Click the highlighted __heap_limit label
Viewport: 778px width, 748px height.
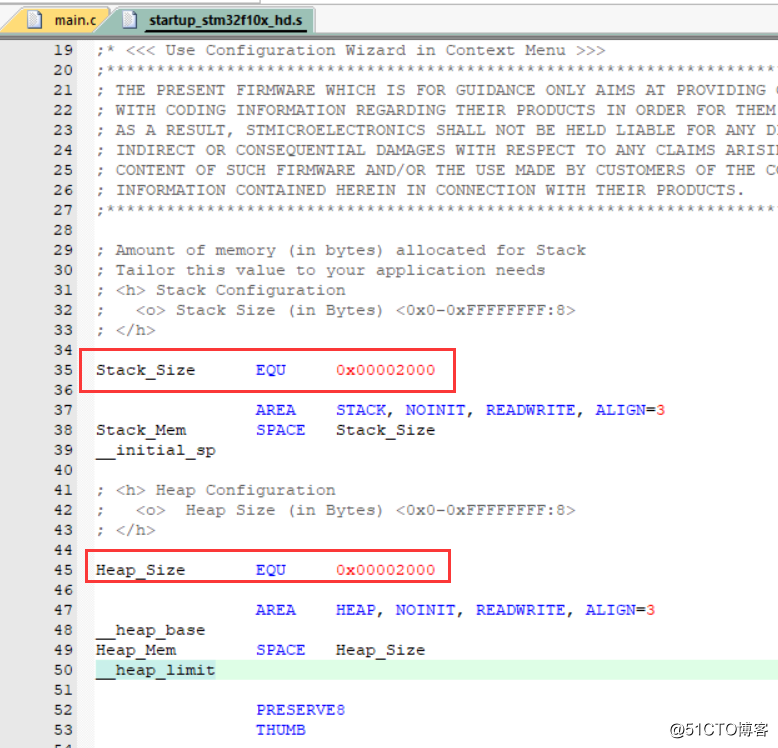pyautogui.click(x=156, y=670)
